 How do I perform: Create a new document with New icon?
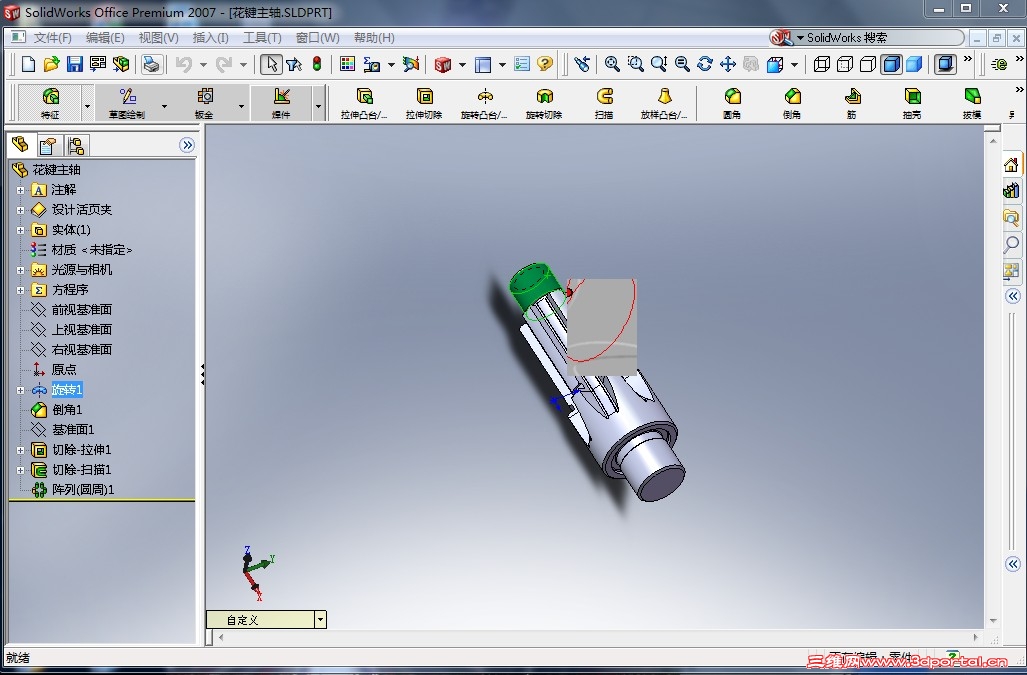(28, 64)
